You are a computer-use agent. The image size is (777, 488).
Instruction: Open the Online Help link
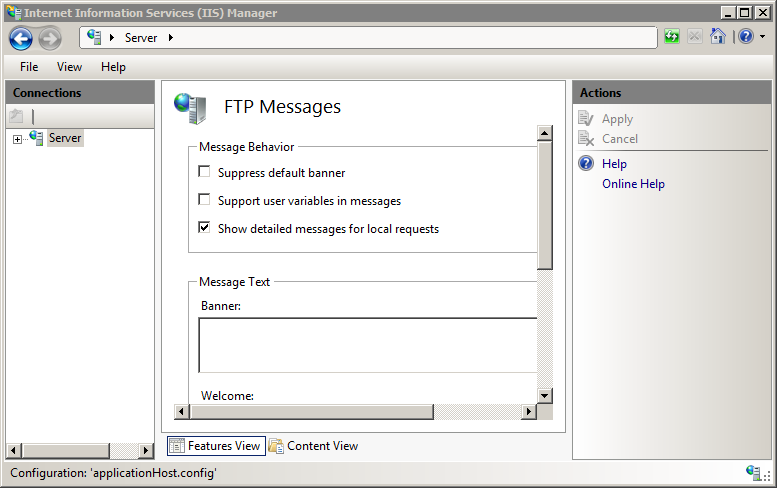[x=633, y=184]
